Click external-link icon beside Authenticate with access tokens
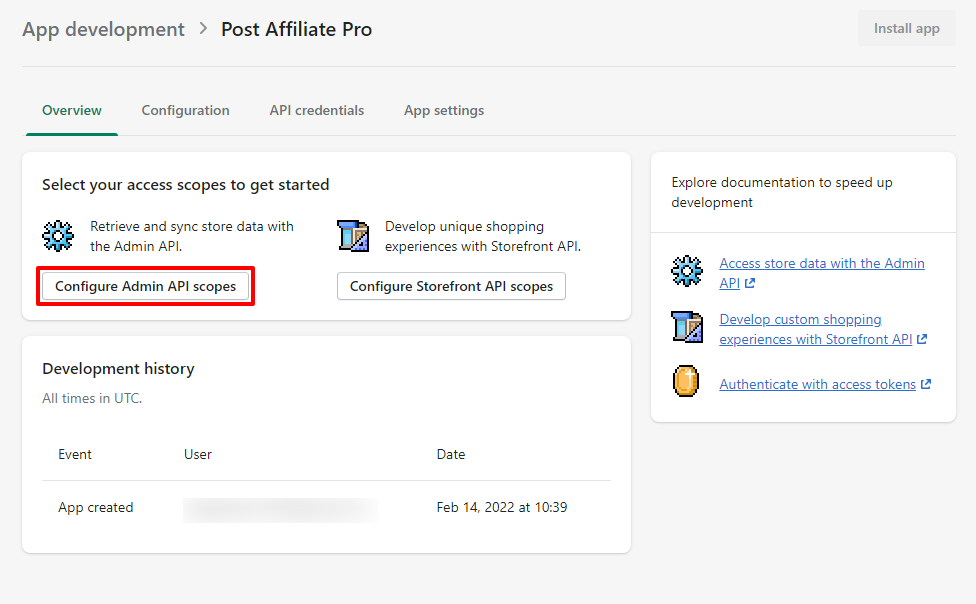The width and height of the screenshot is (976, 604). pos(926,385)
